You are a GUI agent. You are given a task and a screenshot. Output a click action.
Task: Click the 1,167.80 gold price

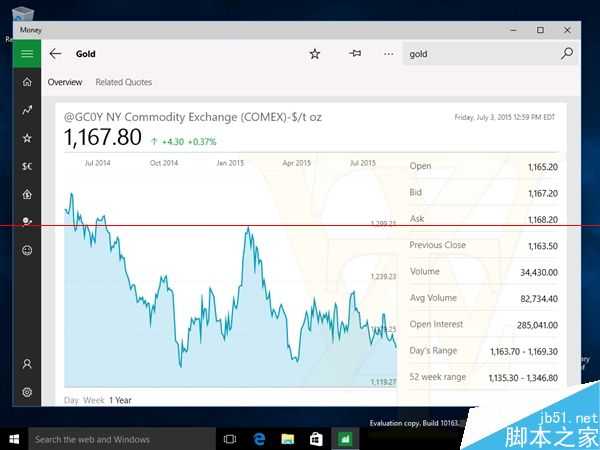coord(103,137)
